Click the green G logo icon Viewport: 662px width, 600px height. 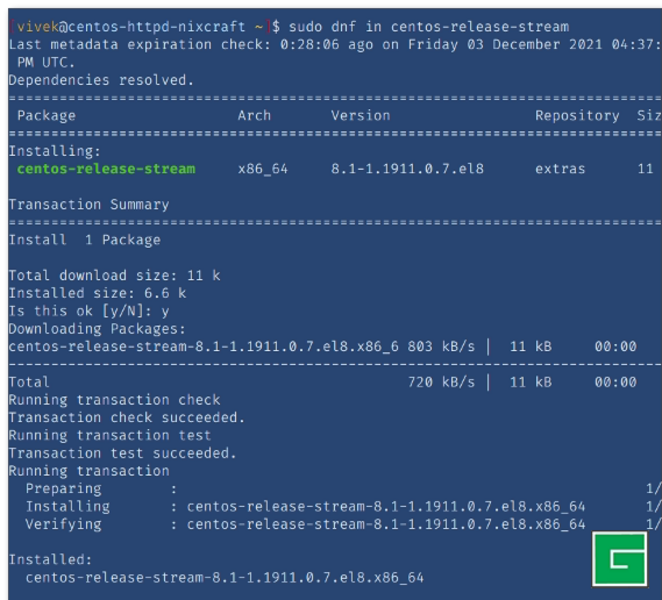(x=620, y=559)
